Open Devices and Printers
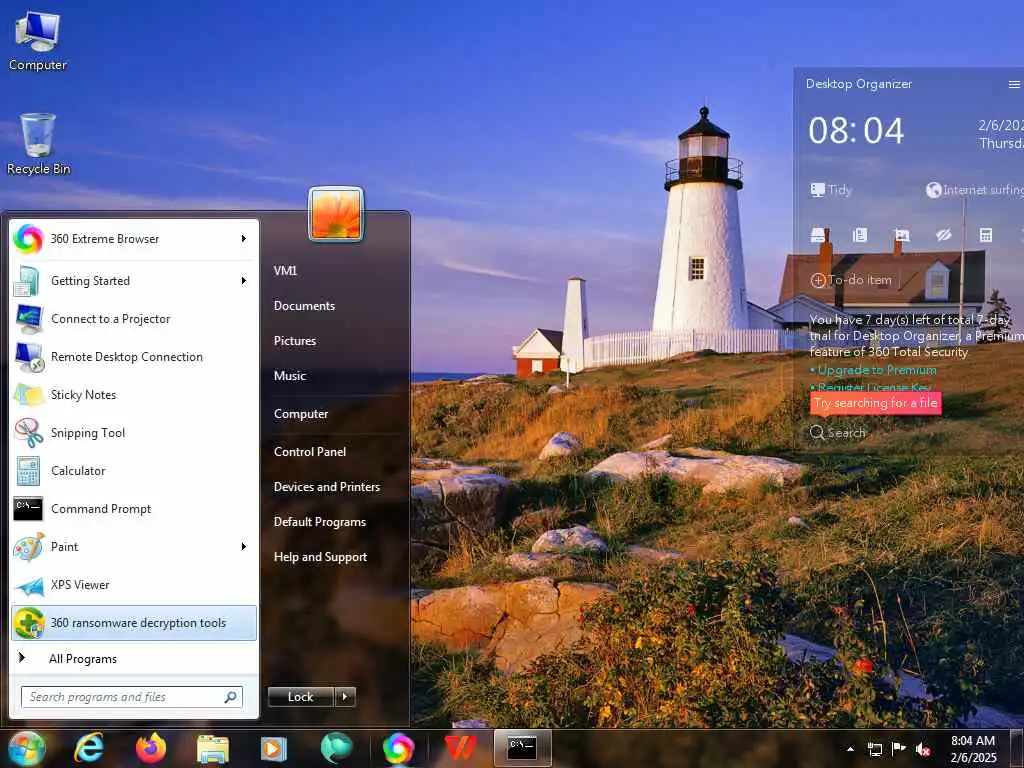1024x768 pixels. pos(327,487)
